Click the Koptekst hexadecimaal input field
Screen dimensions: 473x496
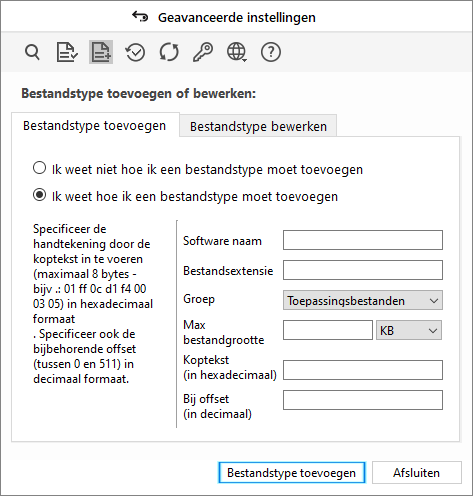coord(363,370)
